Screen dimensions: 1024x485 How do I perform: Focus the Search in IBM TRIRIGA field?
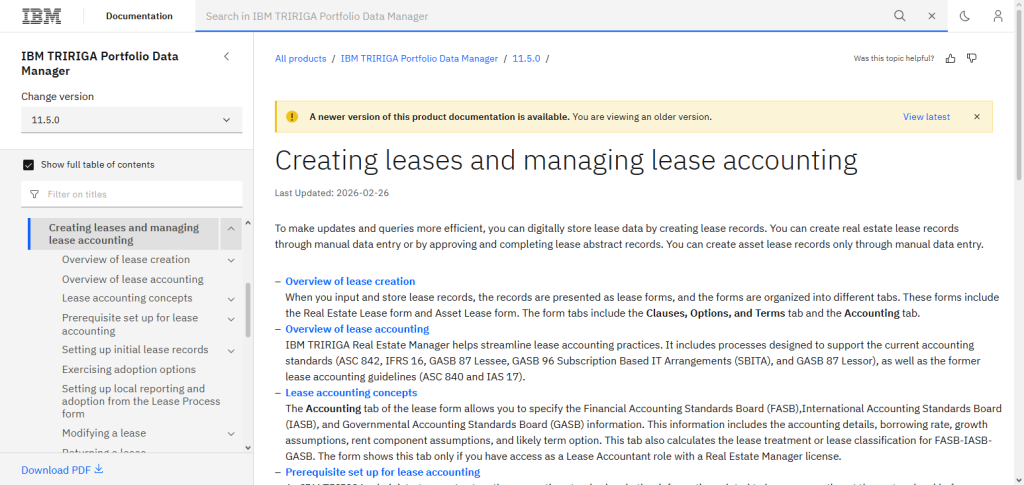click(542, 16)
